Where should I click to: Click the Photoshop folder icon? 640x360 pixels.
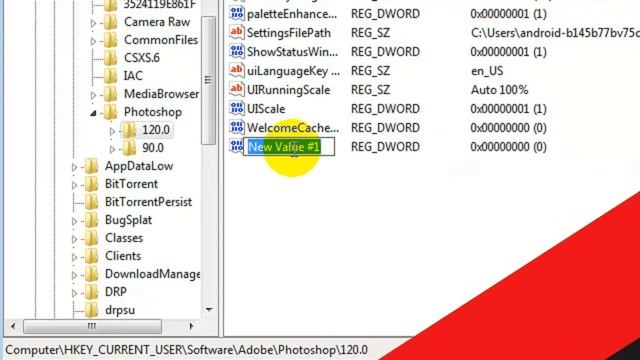coord(111,112)
